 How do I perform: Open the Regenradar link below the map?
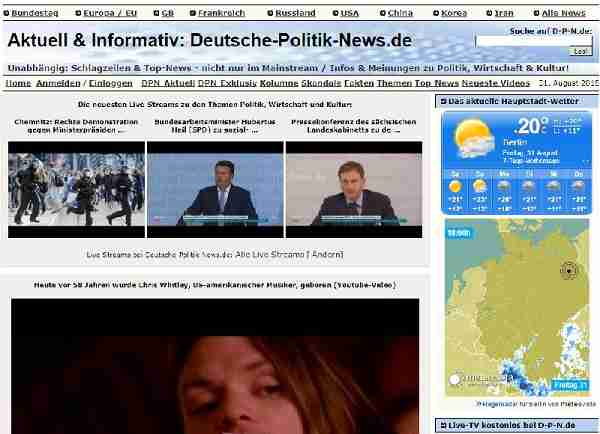536,404
